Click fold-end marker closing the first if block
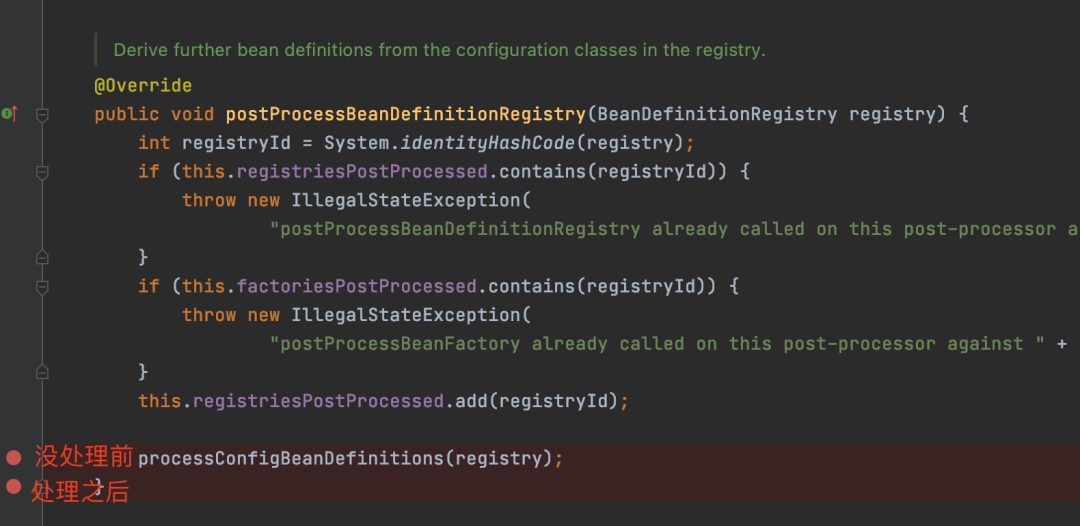1080x526 pixels. pos(42,257)
